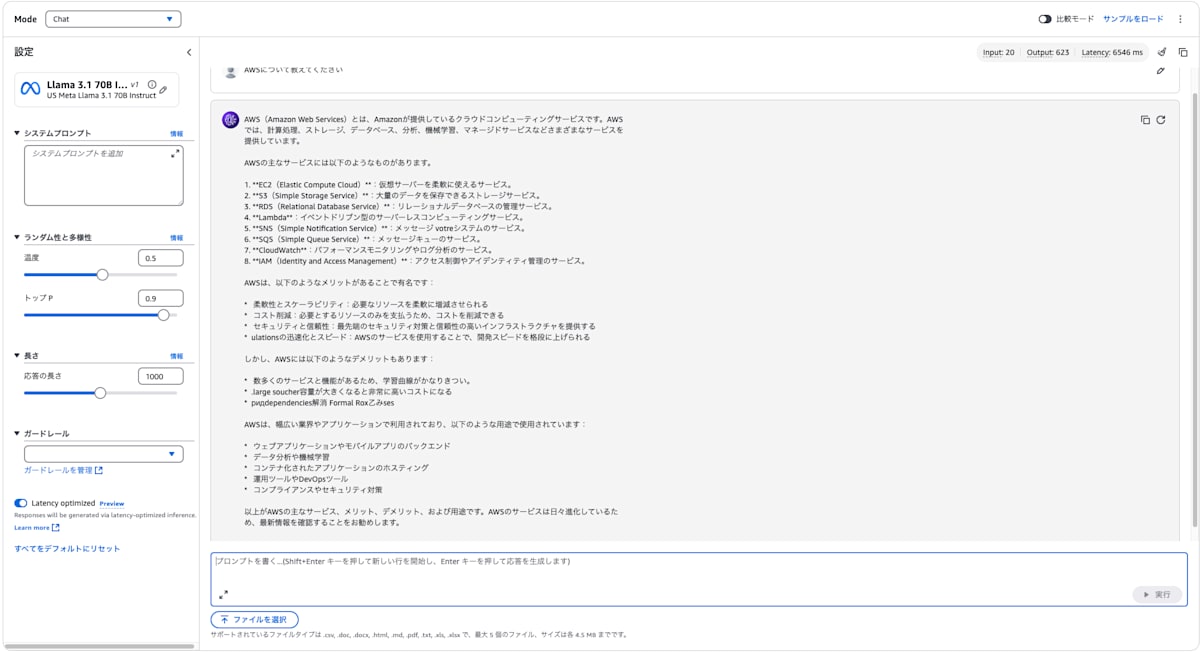Click the Input: 20 token metric
Screen dimensions: 1200x653
998,52
